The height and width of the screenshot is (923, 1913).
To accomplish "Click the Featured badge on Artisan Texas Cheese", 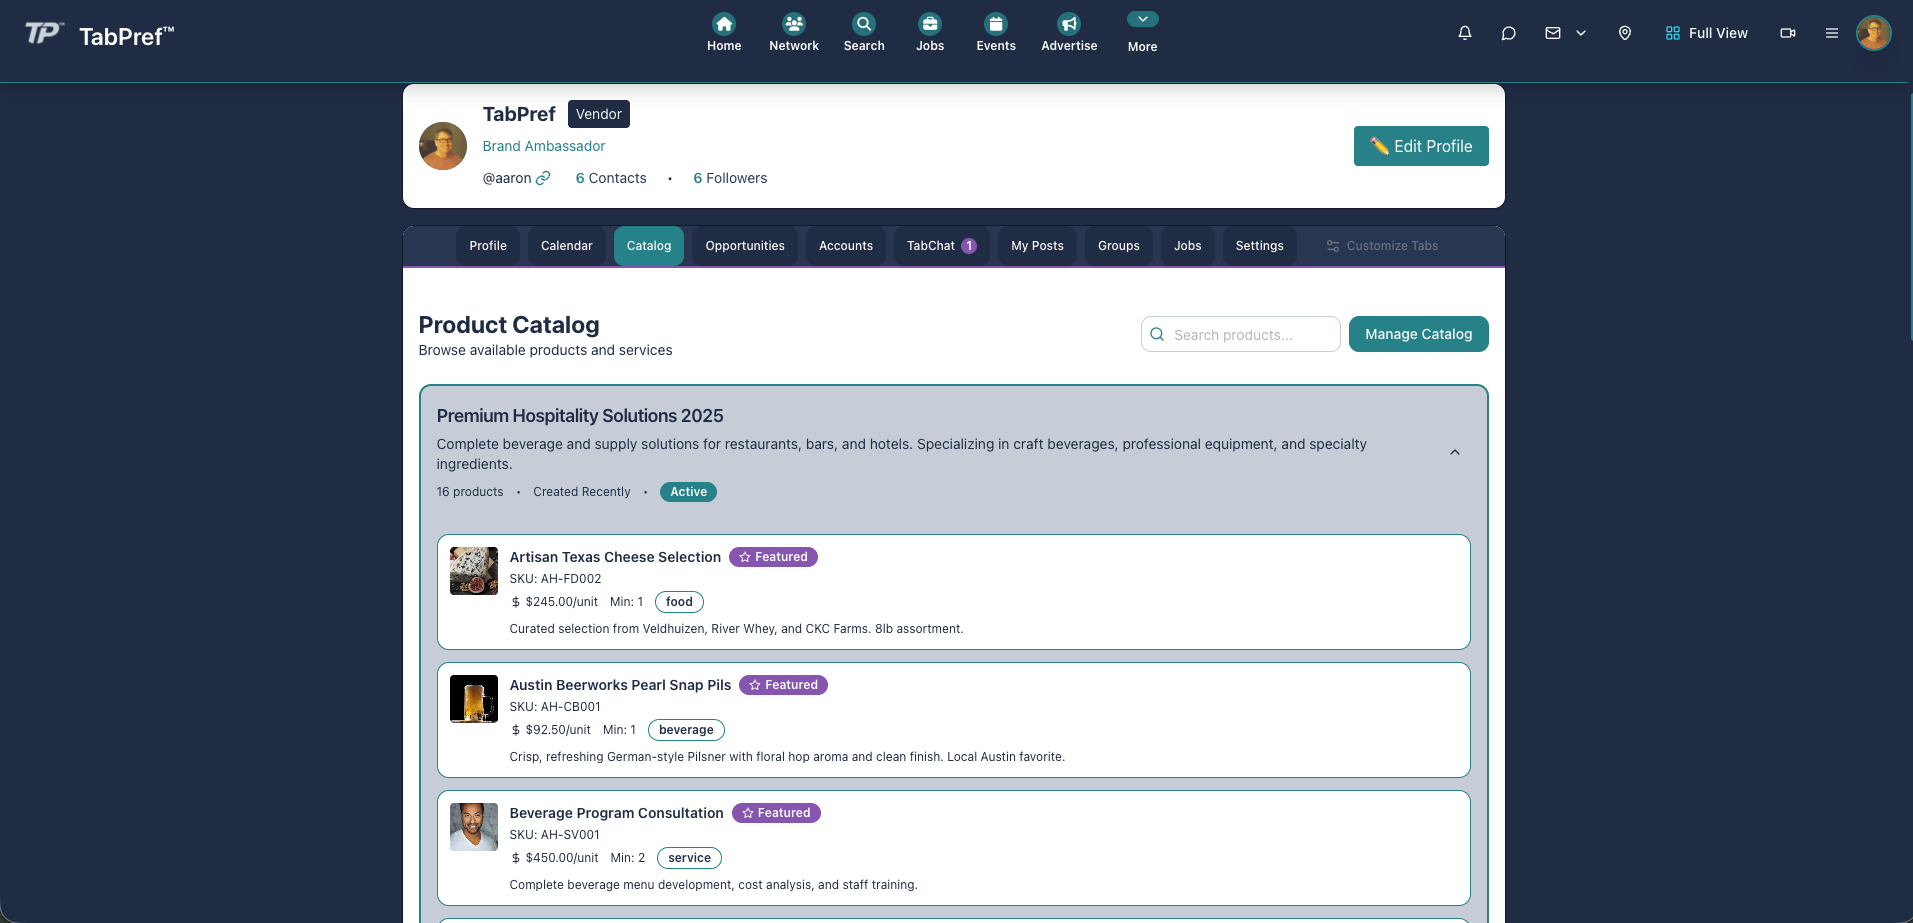I will 773,557.
